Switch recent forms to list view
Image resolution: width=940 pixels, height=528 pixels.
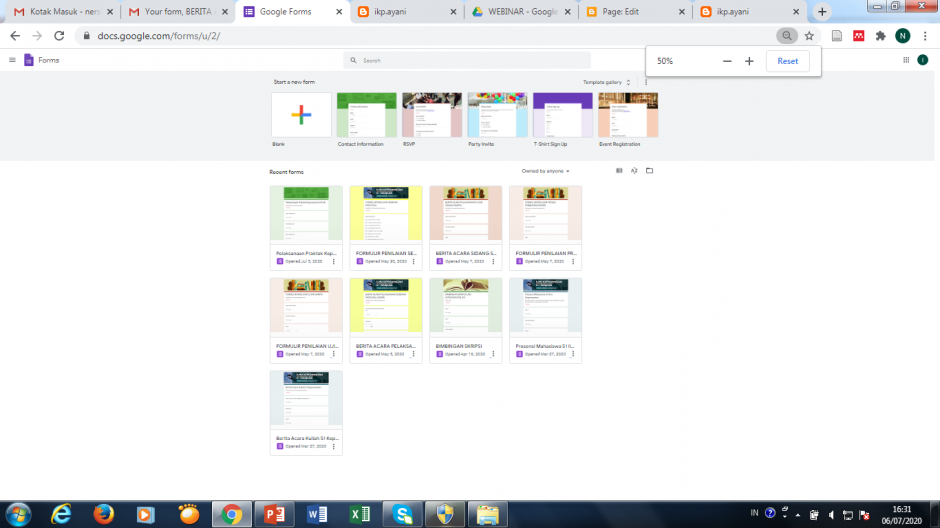(619, 171)
